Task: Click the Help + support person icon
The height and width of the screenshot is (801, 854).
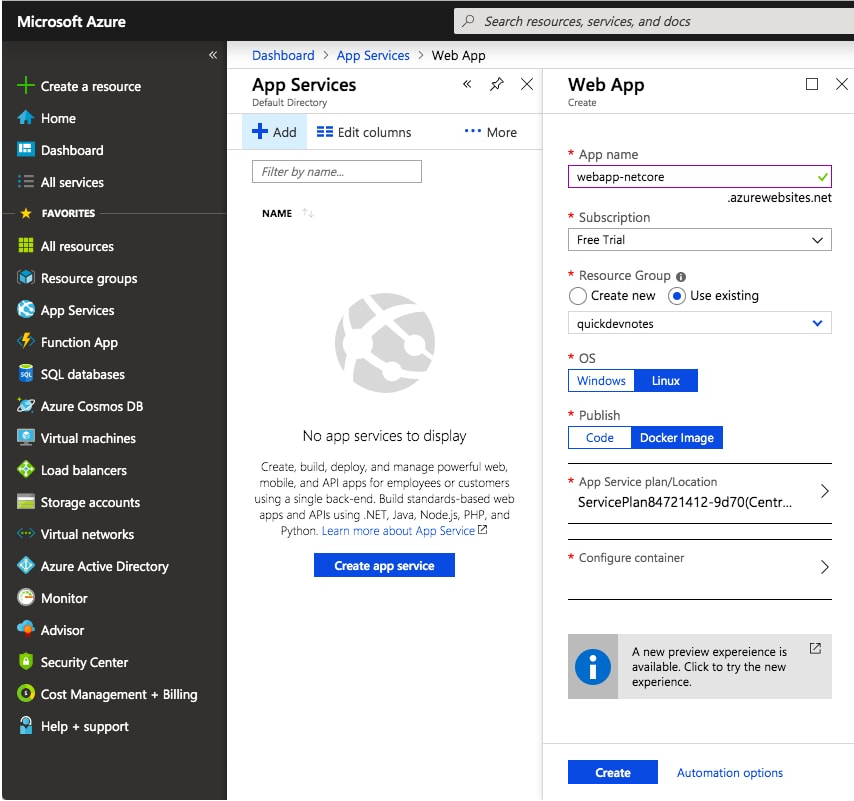Action: [26, 725]
